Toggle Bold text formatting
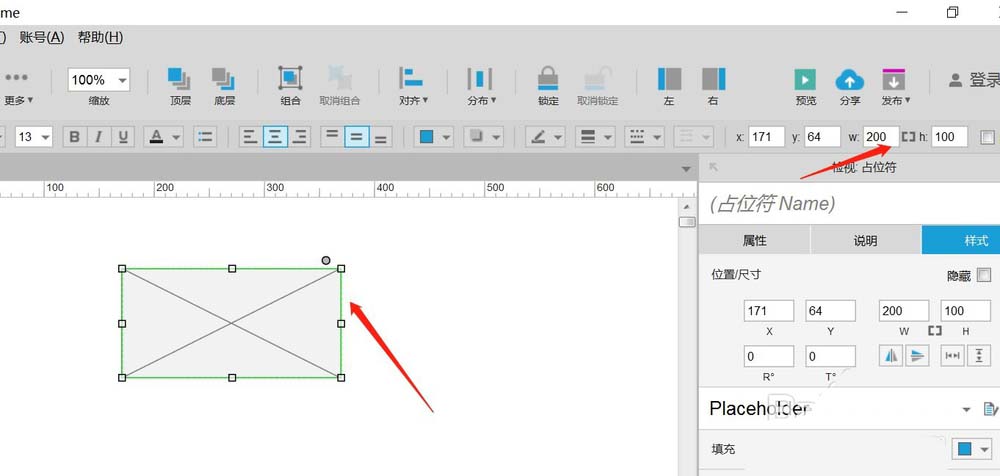The image size is (1000, 476). click(x=75, y=137)
